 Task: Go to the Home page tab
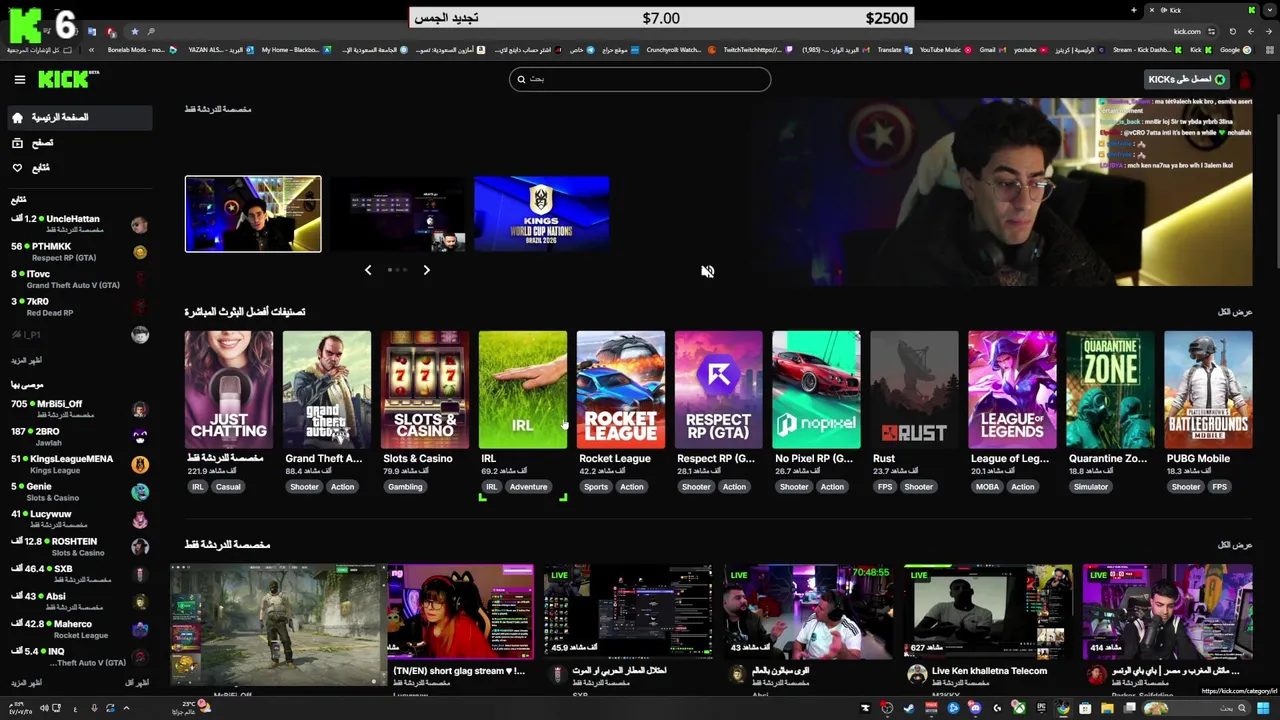point(79,117)
